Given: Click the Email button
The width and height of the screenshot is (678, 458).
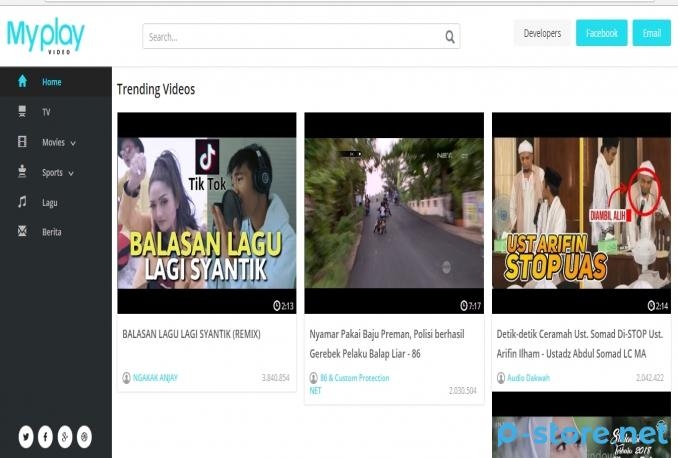Looking at the screenshot, I should coord(651,33).
